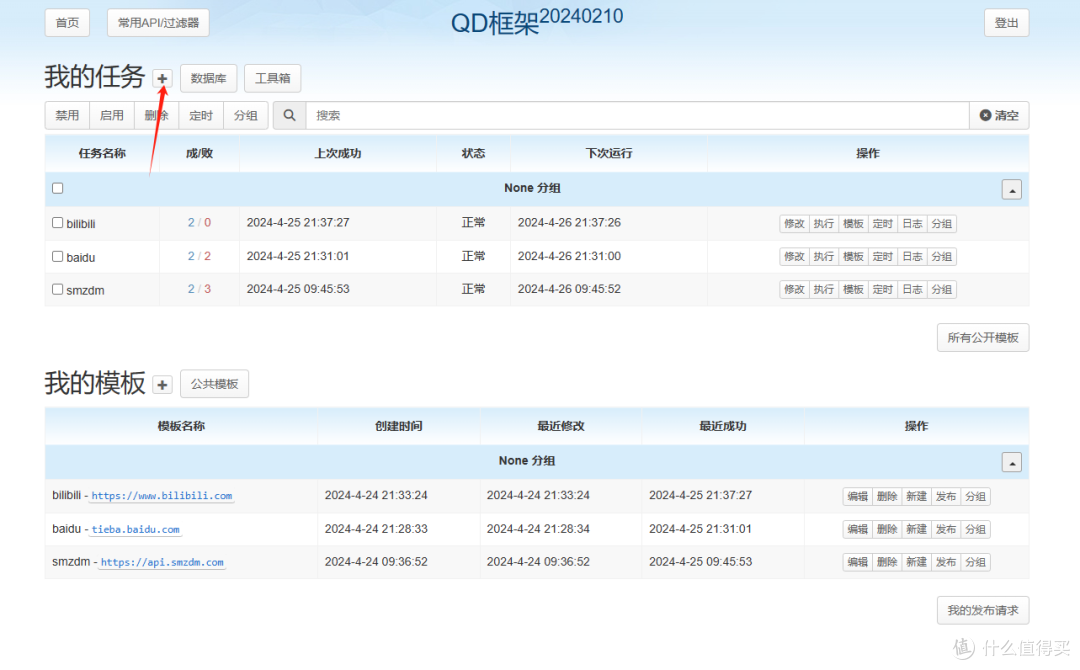Click 模板 for bilibili task
This screenshot has height=670, width=1080.
click(x=853, y=224)
